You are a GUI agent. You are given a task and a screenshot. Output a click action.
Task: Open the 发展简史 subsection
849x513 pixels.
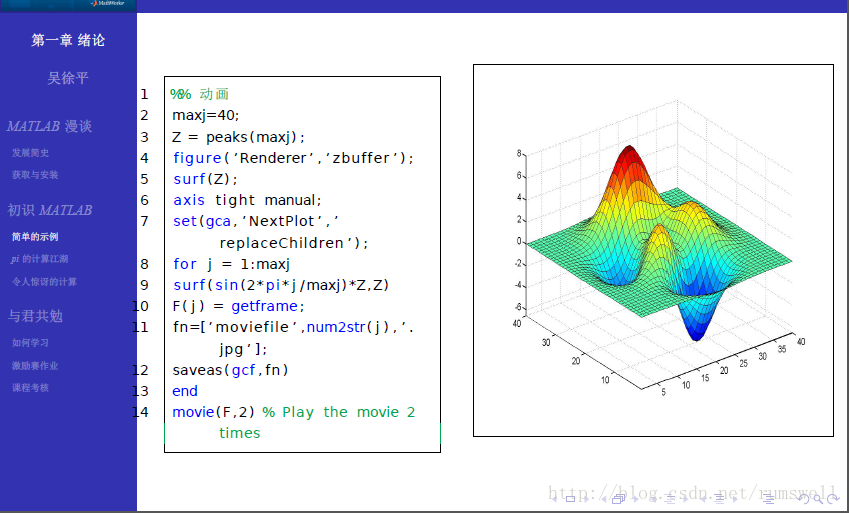[x=30, y=153]
